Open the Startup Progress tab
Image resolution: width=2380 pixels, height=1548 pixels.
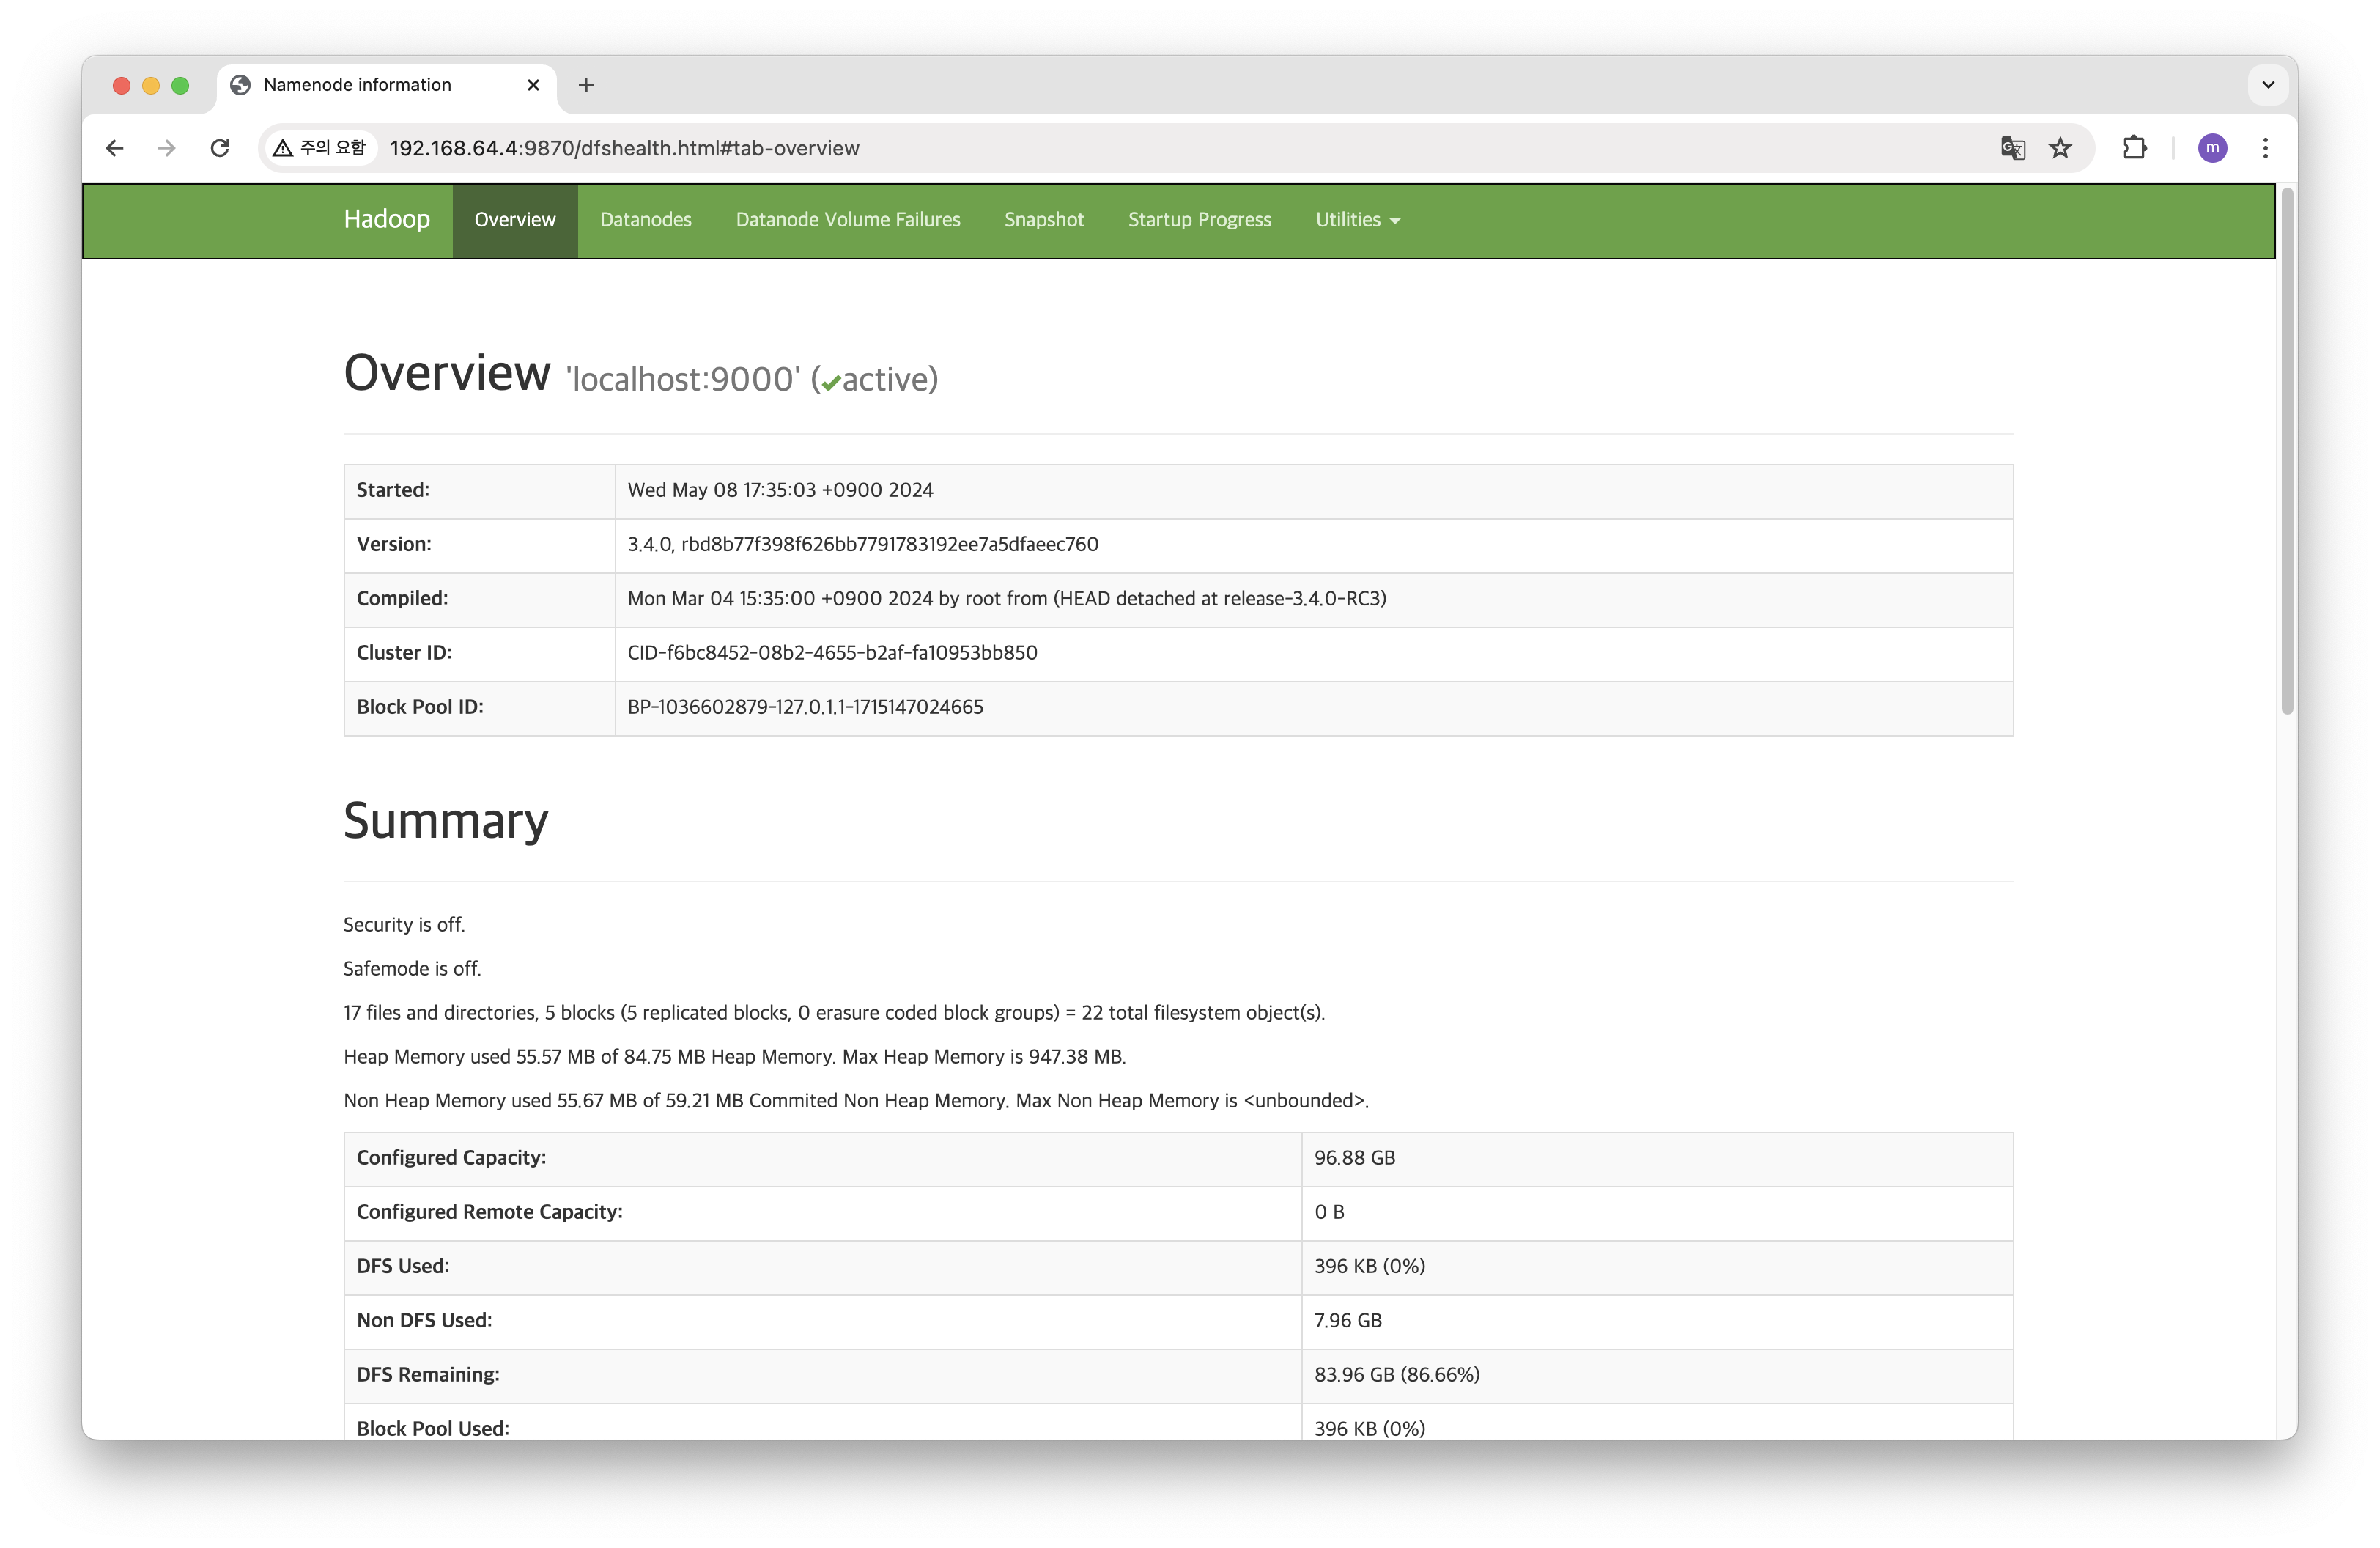pyautogui.click(x=1199, y=220)
